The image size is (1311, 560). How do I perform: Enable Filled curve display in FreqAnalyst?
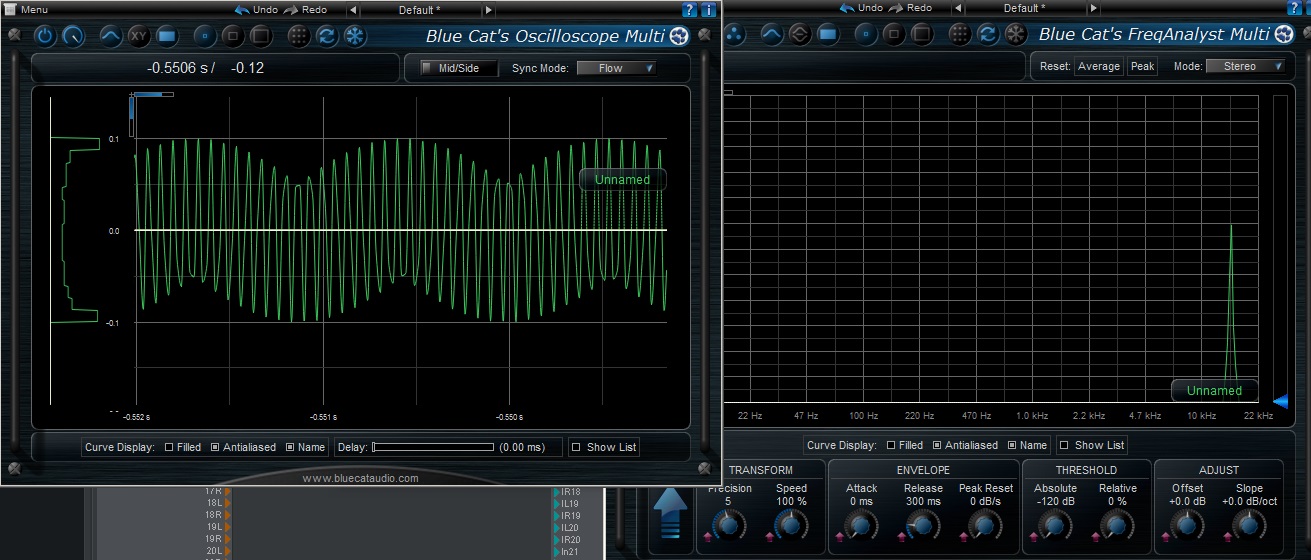[x=891, y=445]
